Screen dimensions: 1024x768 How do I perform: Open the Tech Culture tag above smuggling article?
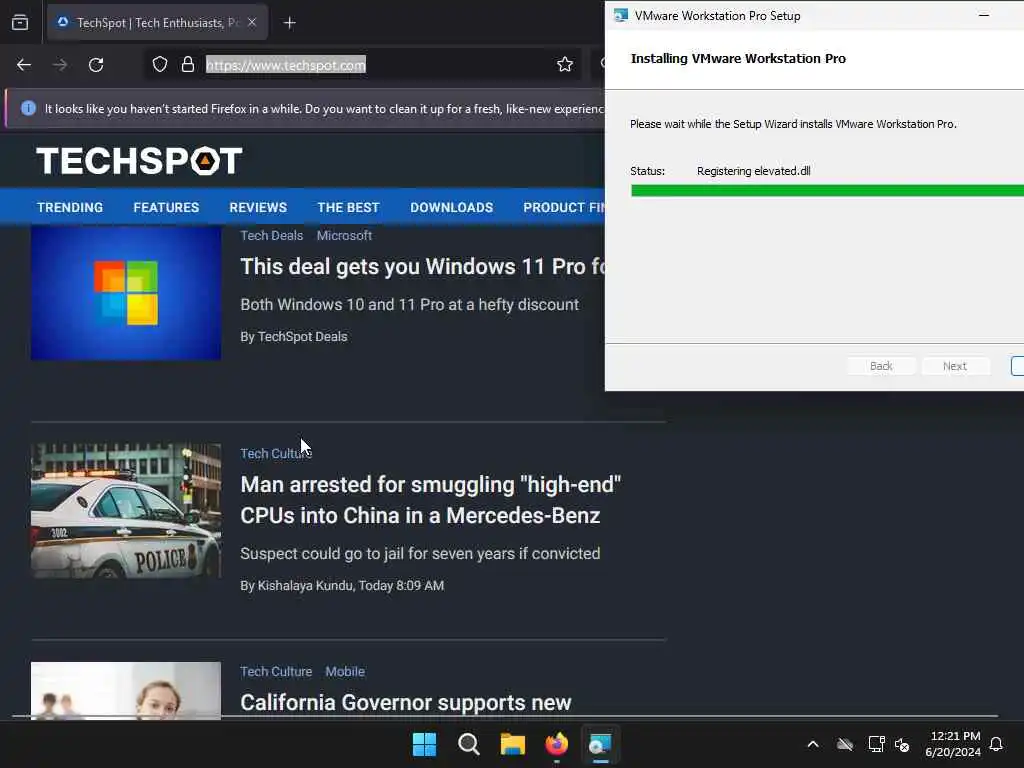point(276,453)
